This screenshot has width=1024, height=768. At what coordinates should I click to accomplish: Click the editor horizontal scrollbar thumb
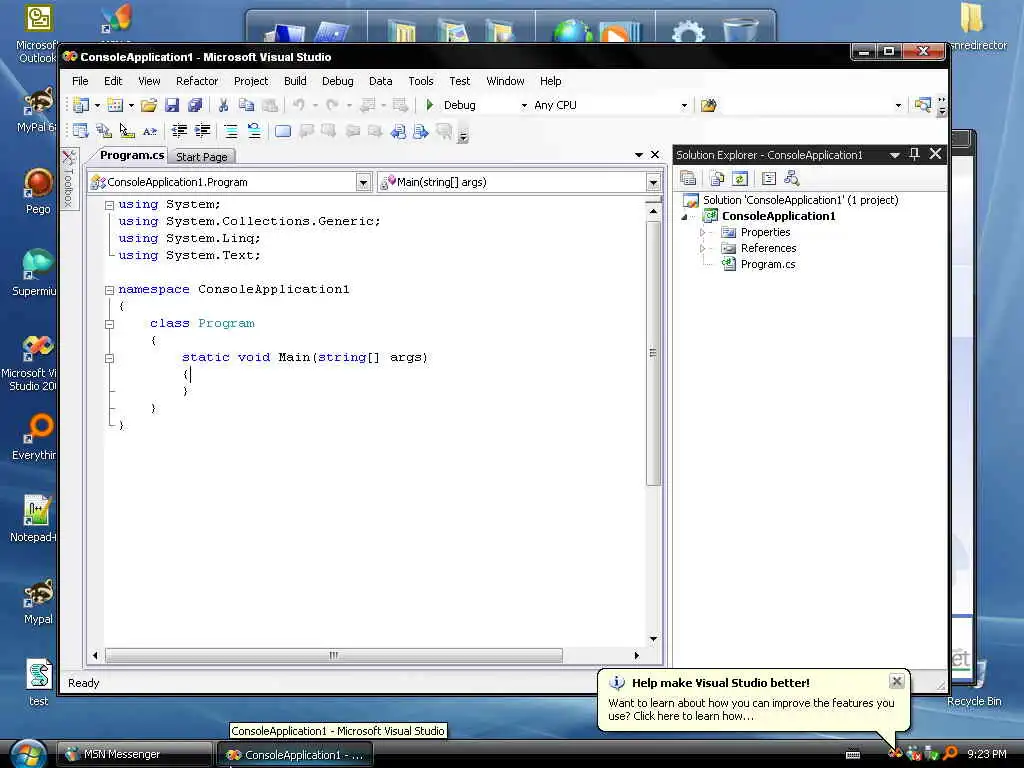pos(334,655)
